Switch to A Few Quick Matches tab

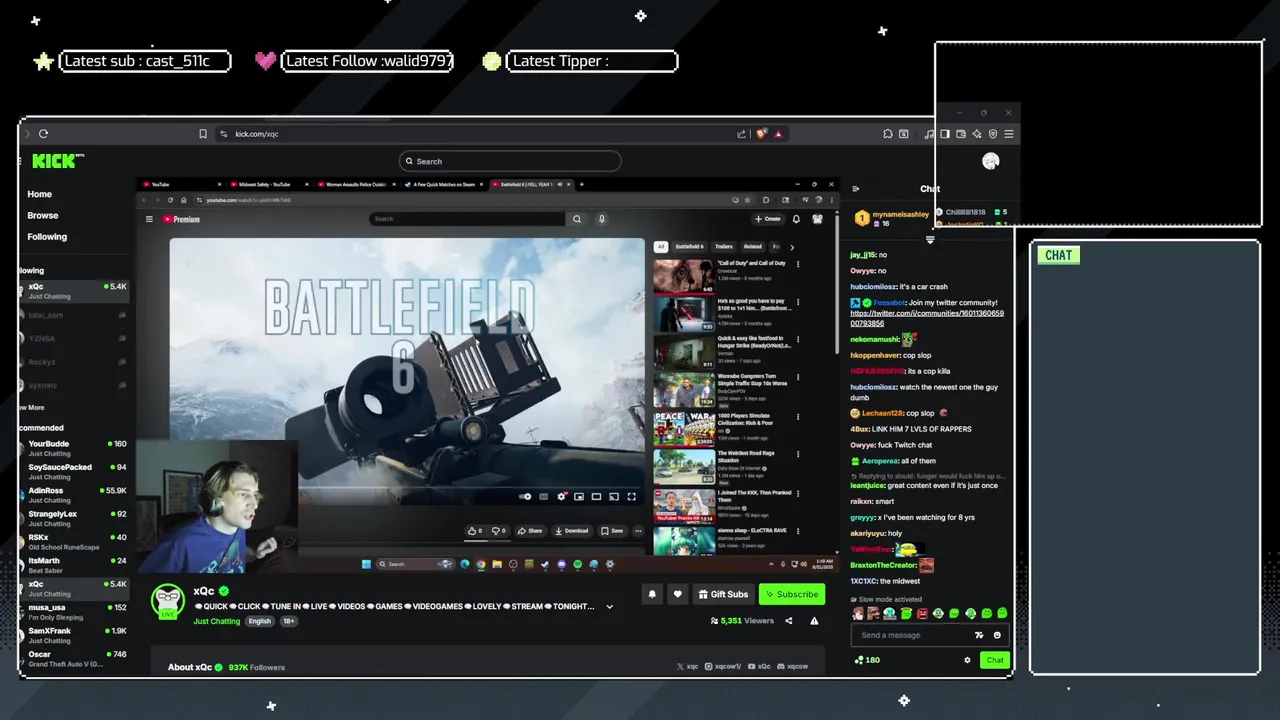445,185
